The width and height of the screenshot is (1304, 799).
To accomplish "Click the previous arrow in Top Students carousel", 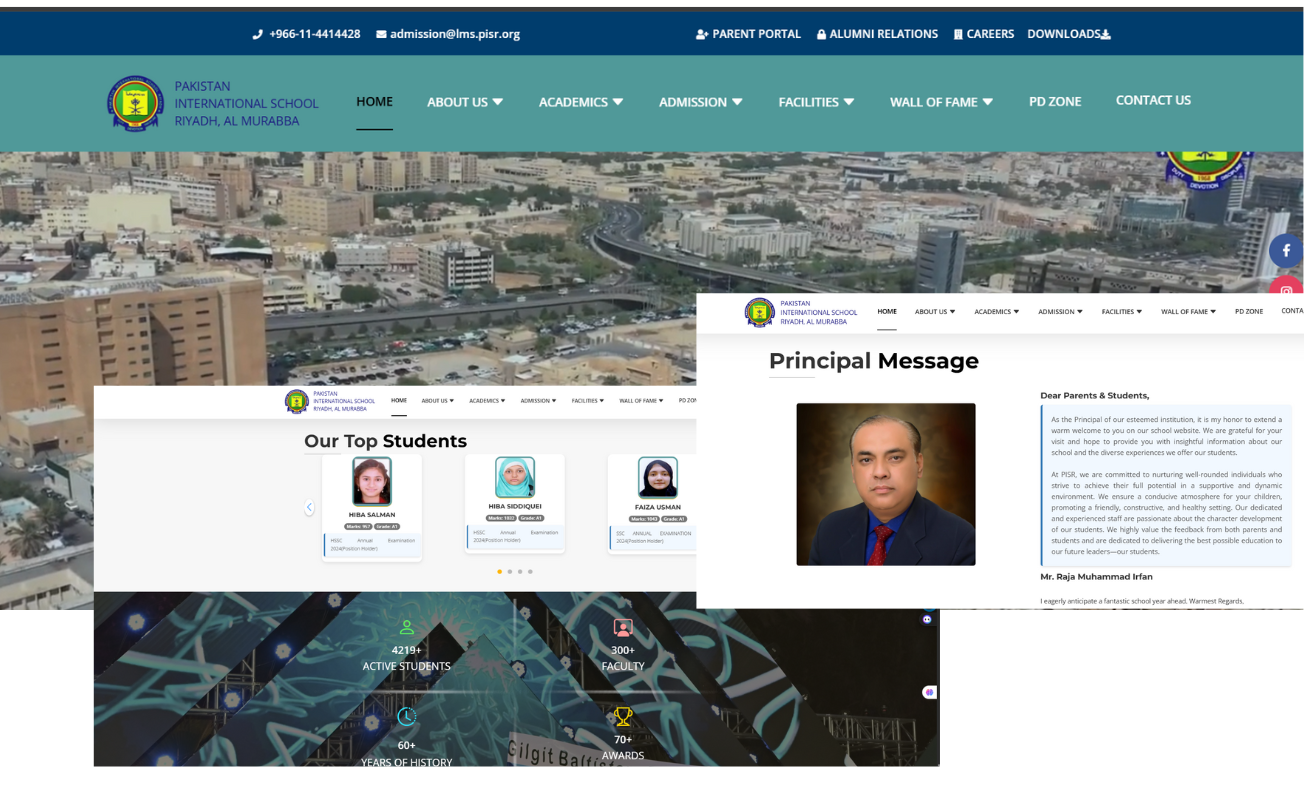I will [309, 508].
